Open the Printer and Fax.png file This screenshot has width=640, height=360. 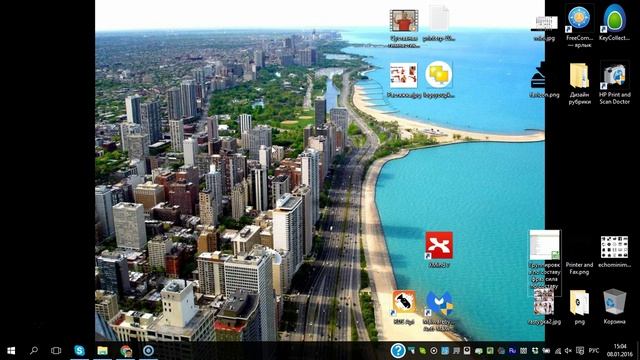[579, 268]
